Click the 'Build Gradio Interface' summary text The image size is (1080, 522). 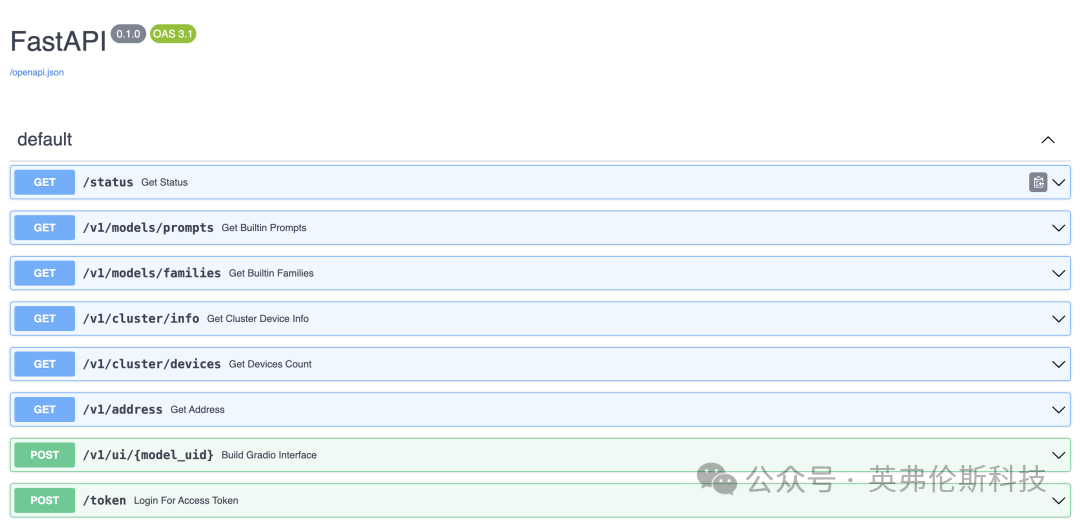pos(269,455)
